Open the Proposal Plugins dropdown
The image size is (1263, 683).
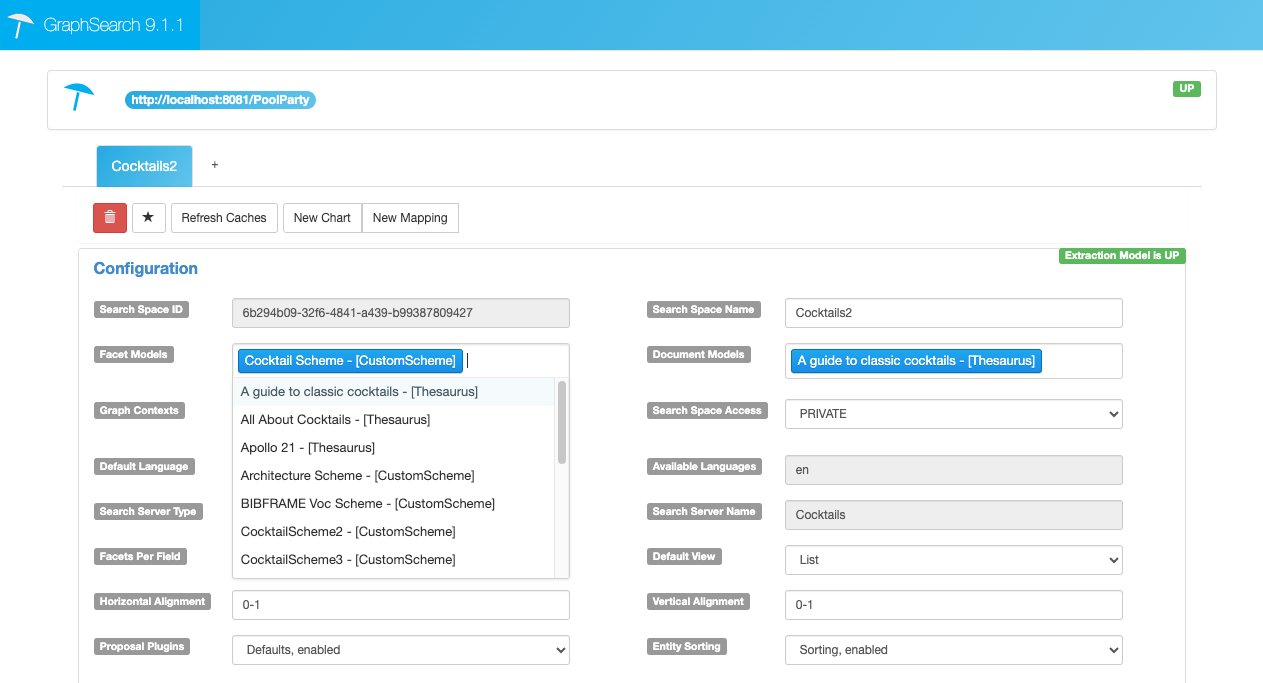pos(401,650)
